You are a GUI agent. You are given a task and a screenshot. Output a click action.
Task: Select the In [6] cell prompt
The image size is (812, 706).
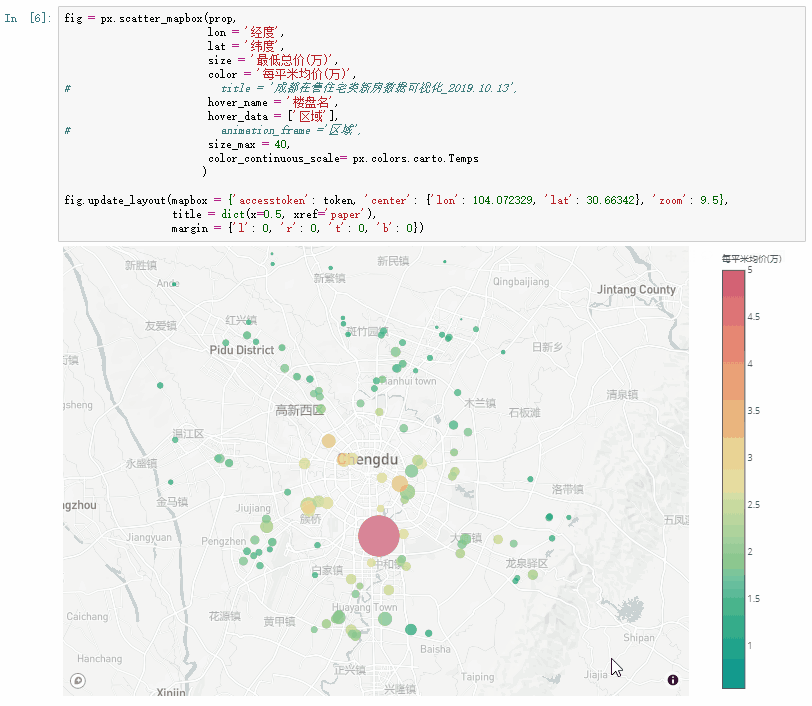[x=28, y=18]
